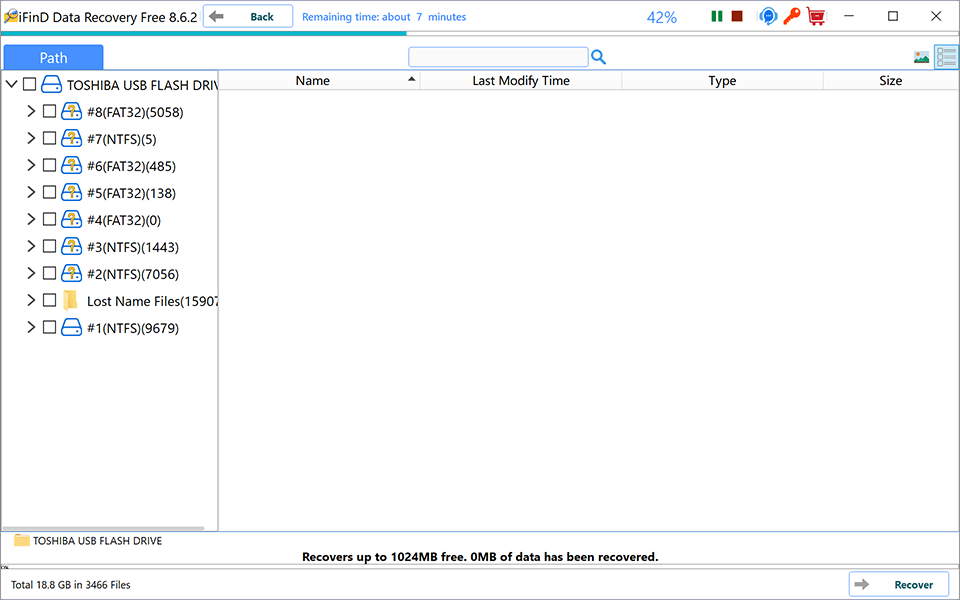Check the #2(NTFS)(7056) checkbox
Viewport: 960px width, 600px height.
pyautogui.click(x=50, y=273)
